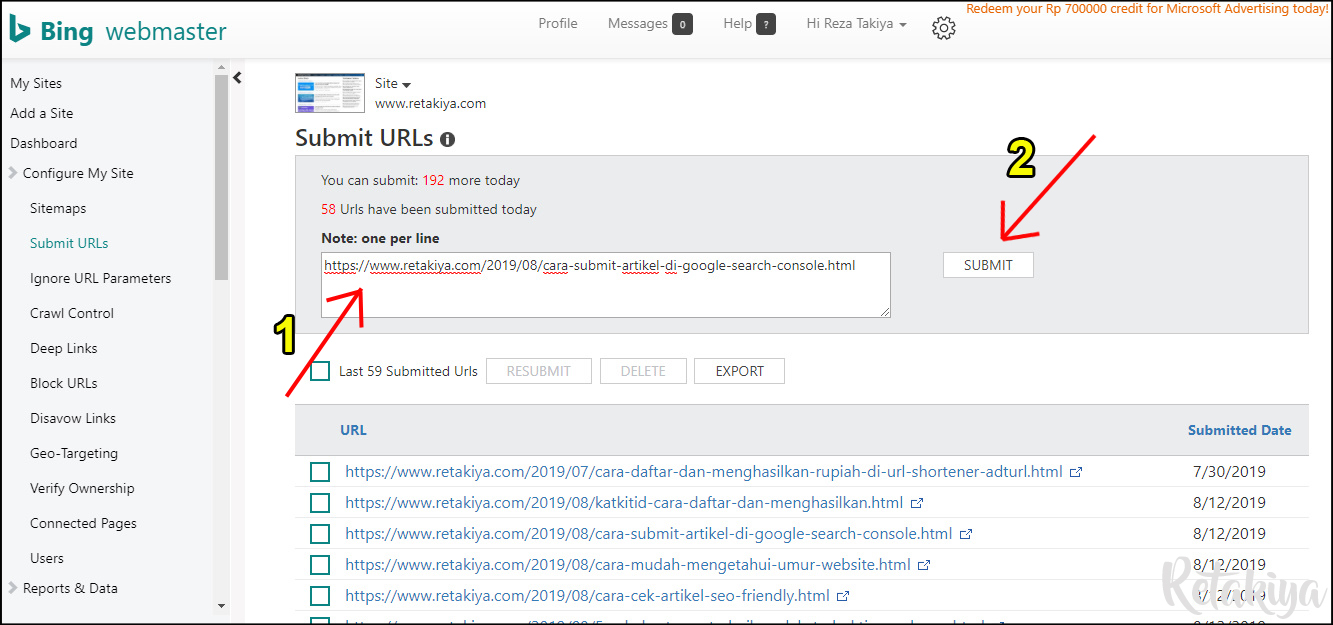
Task: Click the retakiya site thumbnail
Action: 330,93
